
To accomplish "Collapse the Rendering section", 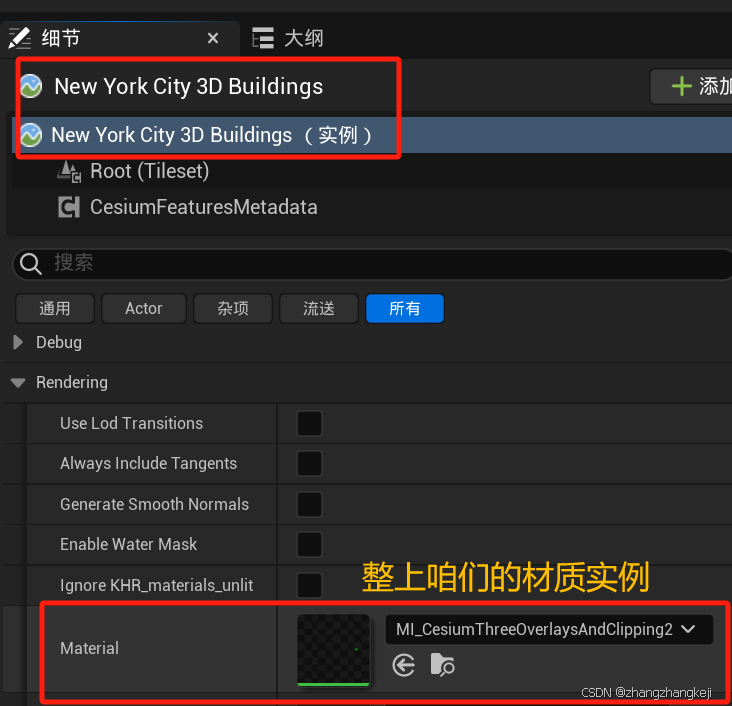I will click(x=18, y=383).
